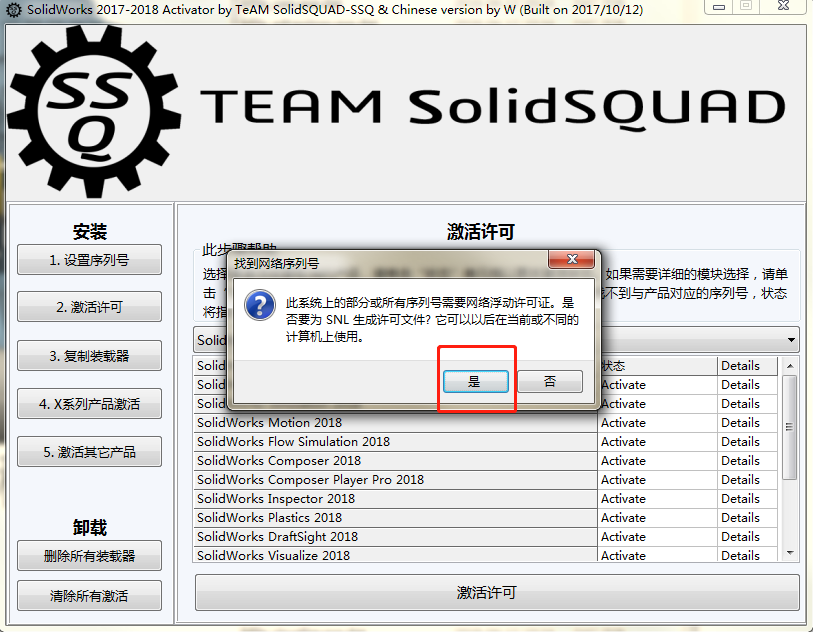Decline with the 否 button in the dialog

click(550, 382)
